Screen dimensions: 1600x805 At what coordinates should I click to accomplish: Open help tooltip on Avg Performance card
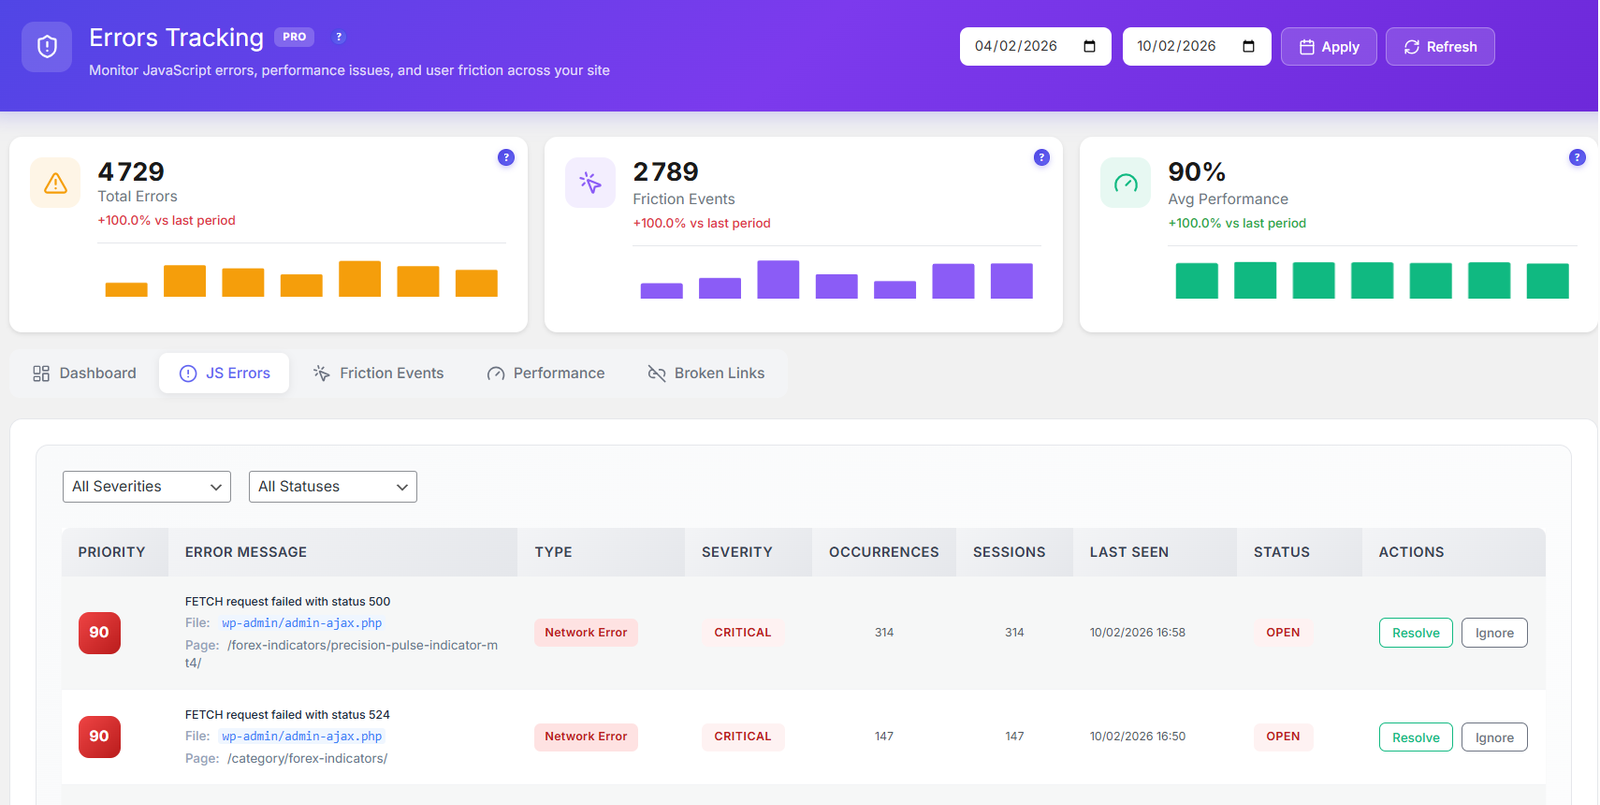pos(1576,157)
